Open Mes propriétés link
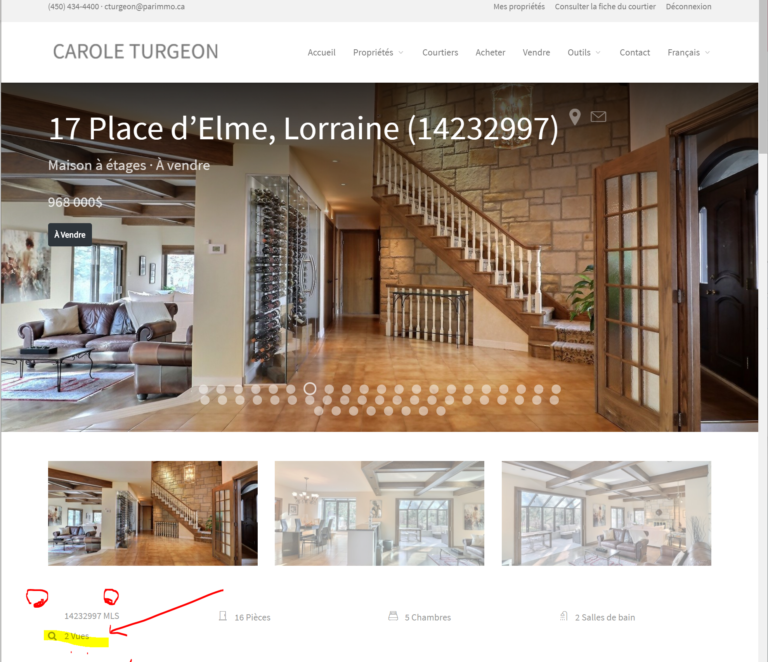Screen dimensions: 768x662 (519, 7)
